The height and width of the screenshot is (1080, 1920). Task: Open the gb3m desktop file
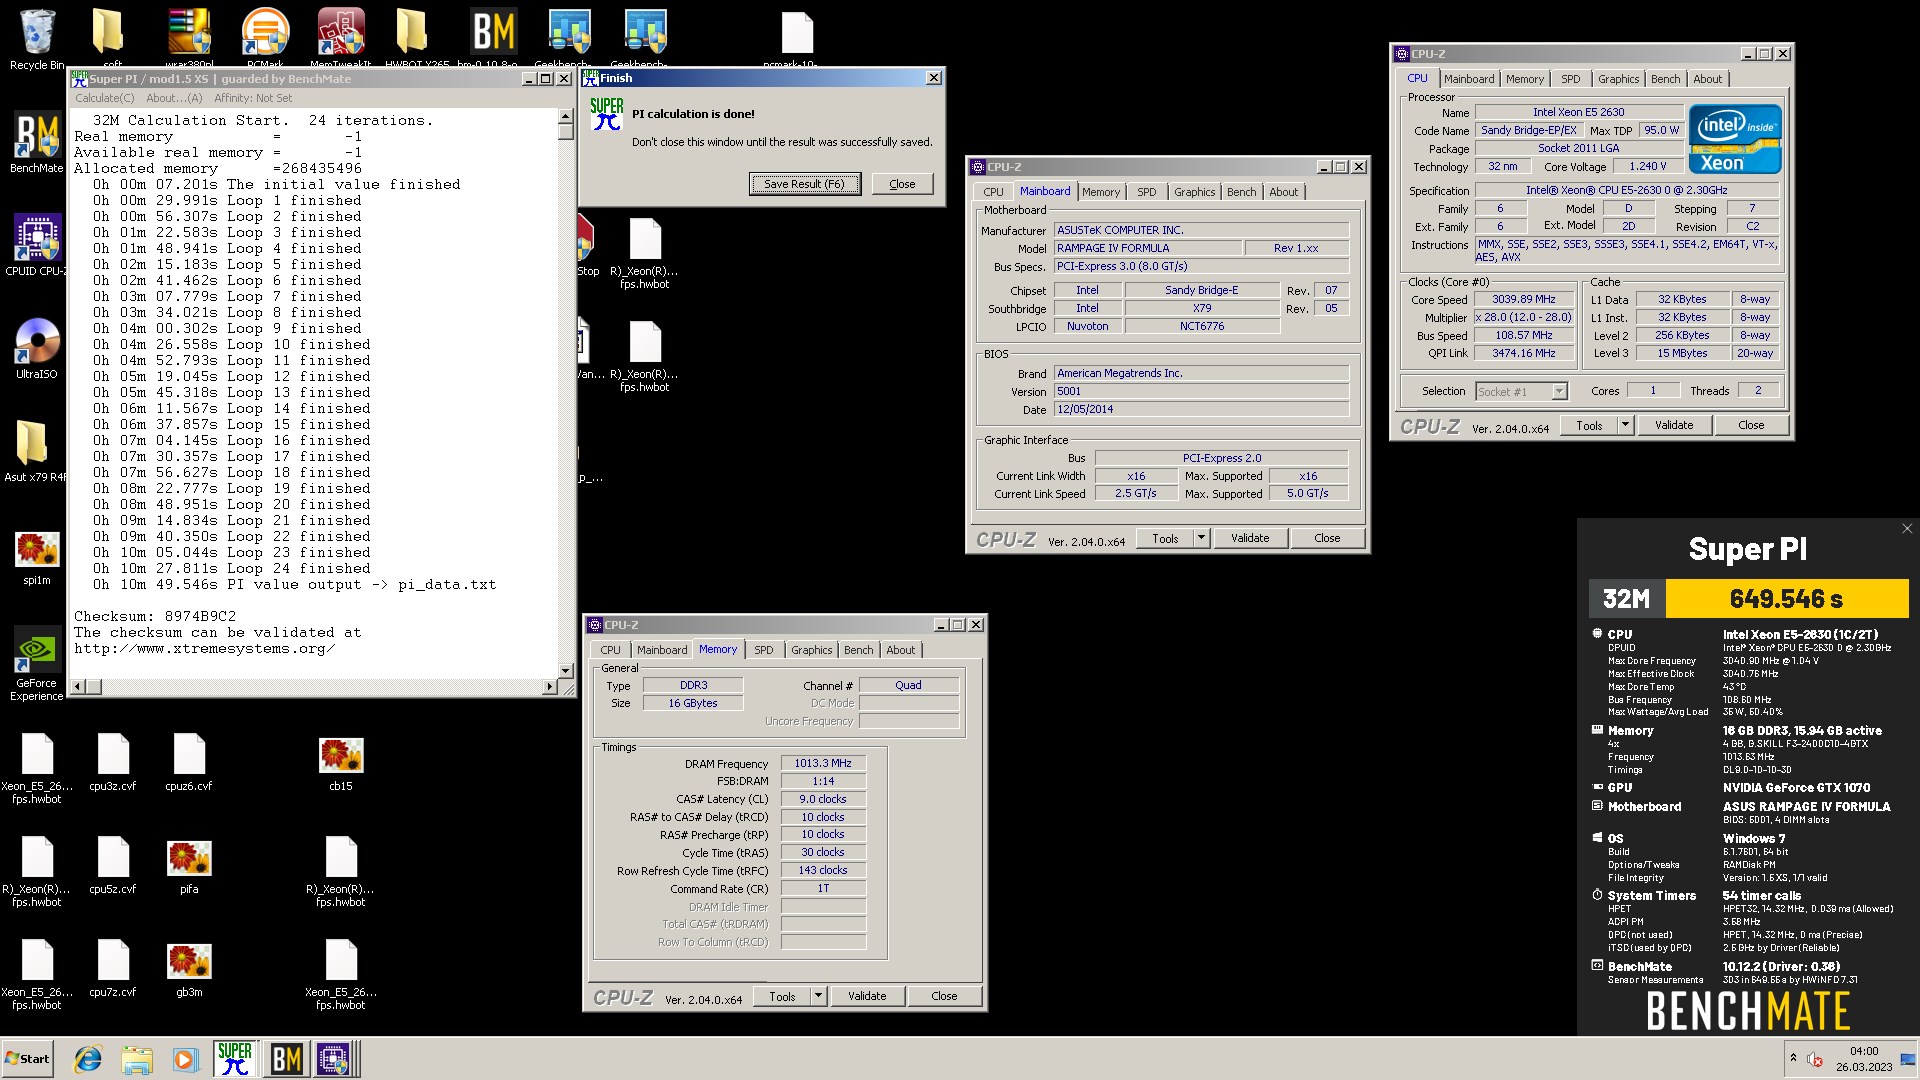coord(189,970)
